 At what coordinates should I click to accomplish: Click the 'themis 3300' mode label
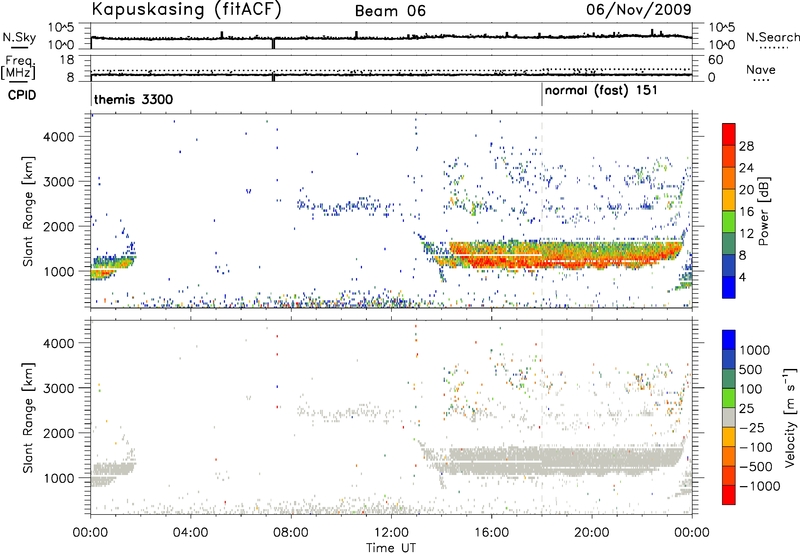[x=134, y=99]
